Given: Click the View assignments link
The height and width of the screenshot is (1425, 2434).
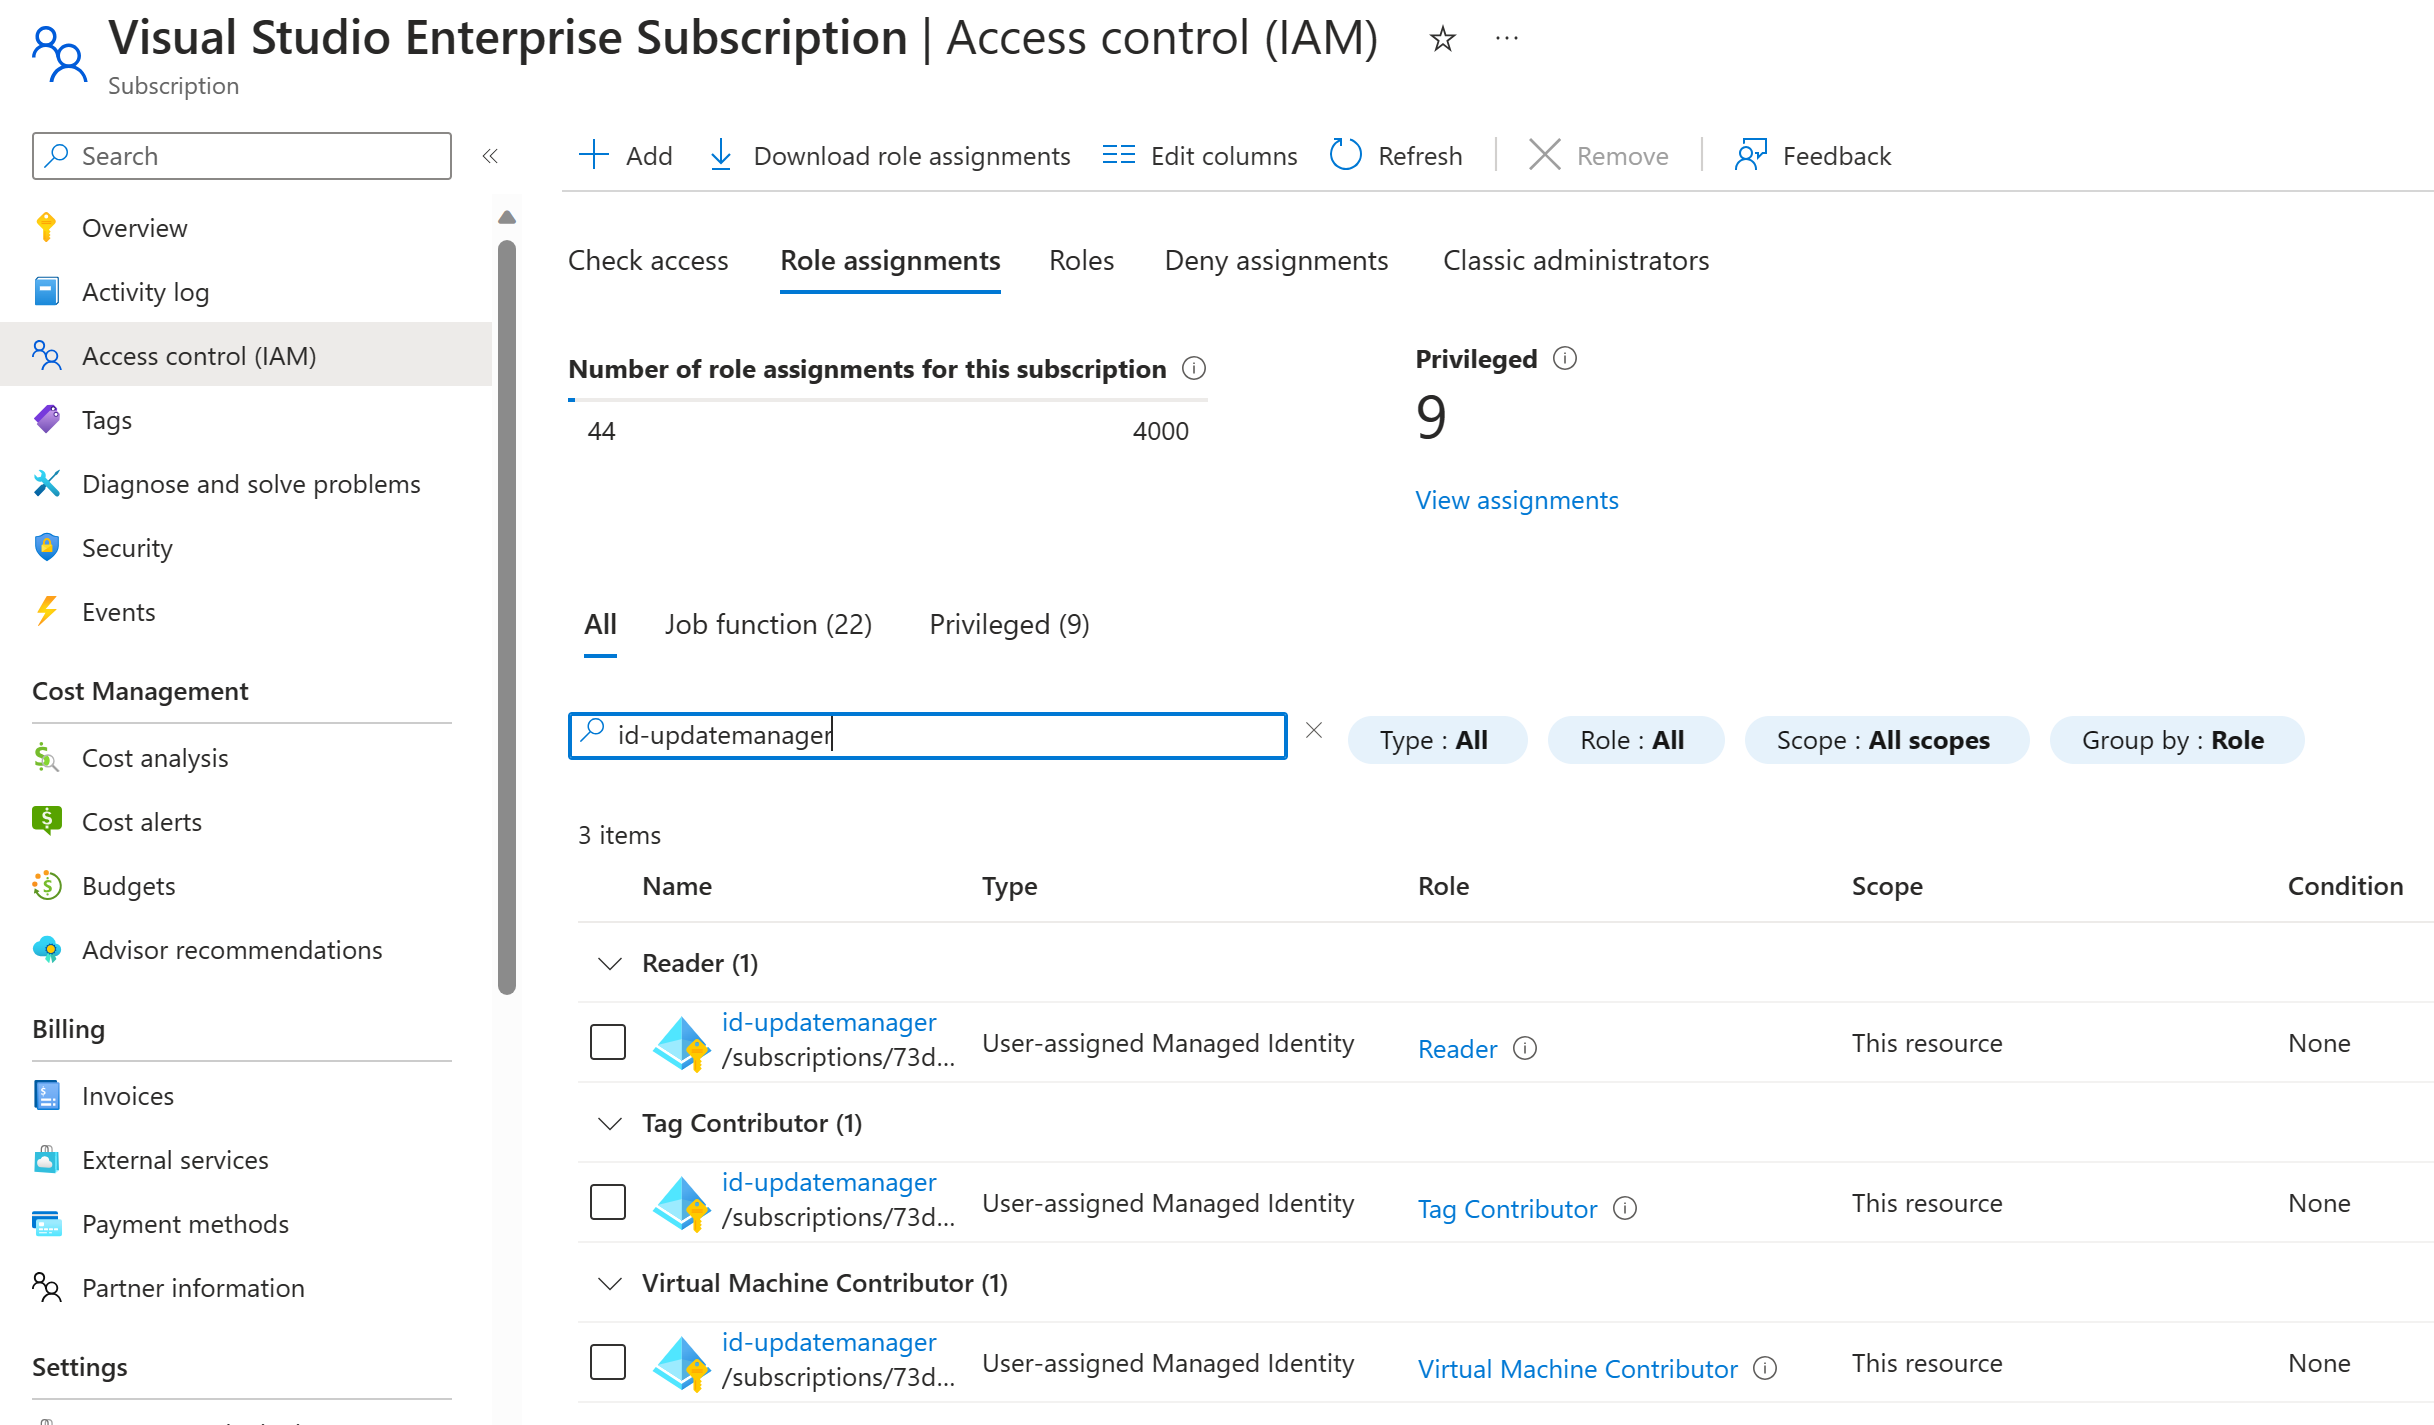Looking at the screenshot, I should pyautogui.click(x=1516, y=500).
